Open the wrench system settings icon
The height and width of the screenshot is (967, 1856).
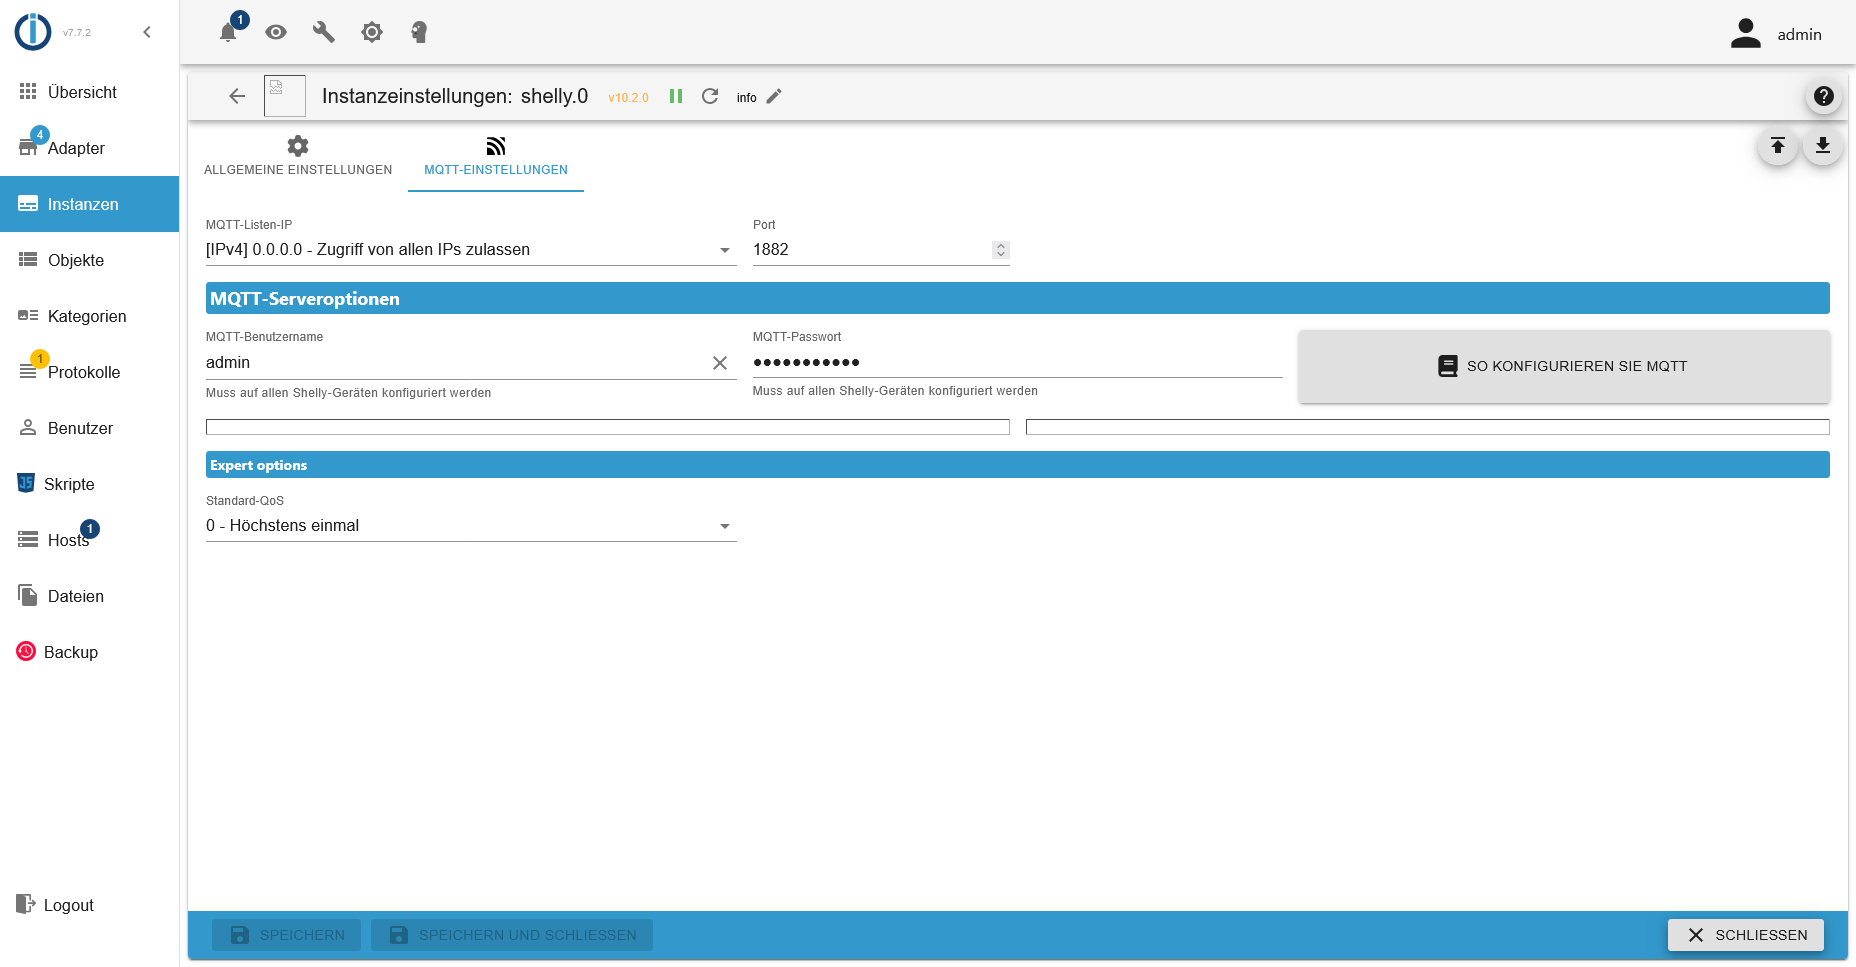(324, 32)
